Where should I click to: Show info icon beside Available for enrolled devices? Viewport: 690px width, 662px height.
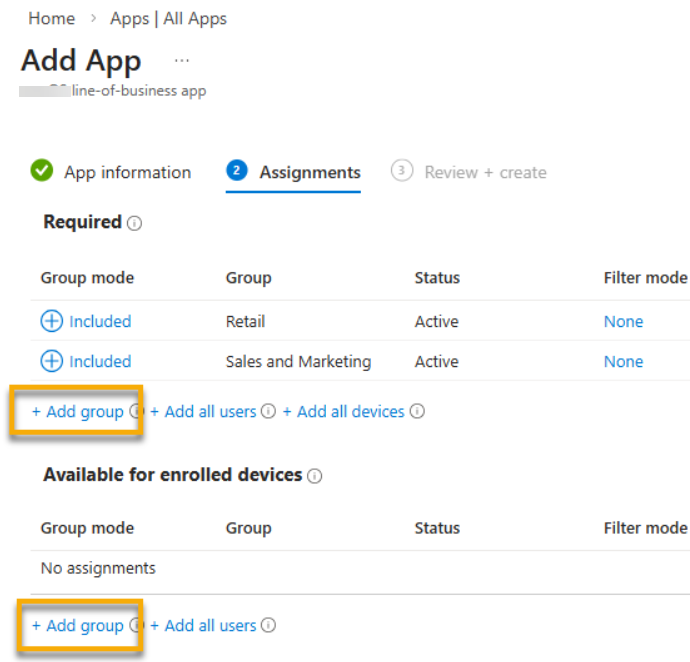coord(314,476)
